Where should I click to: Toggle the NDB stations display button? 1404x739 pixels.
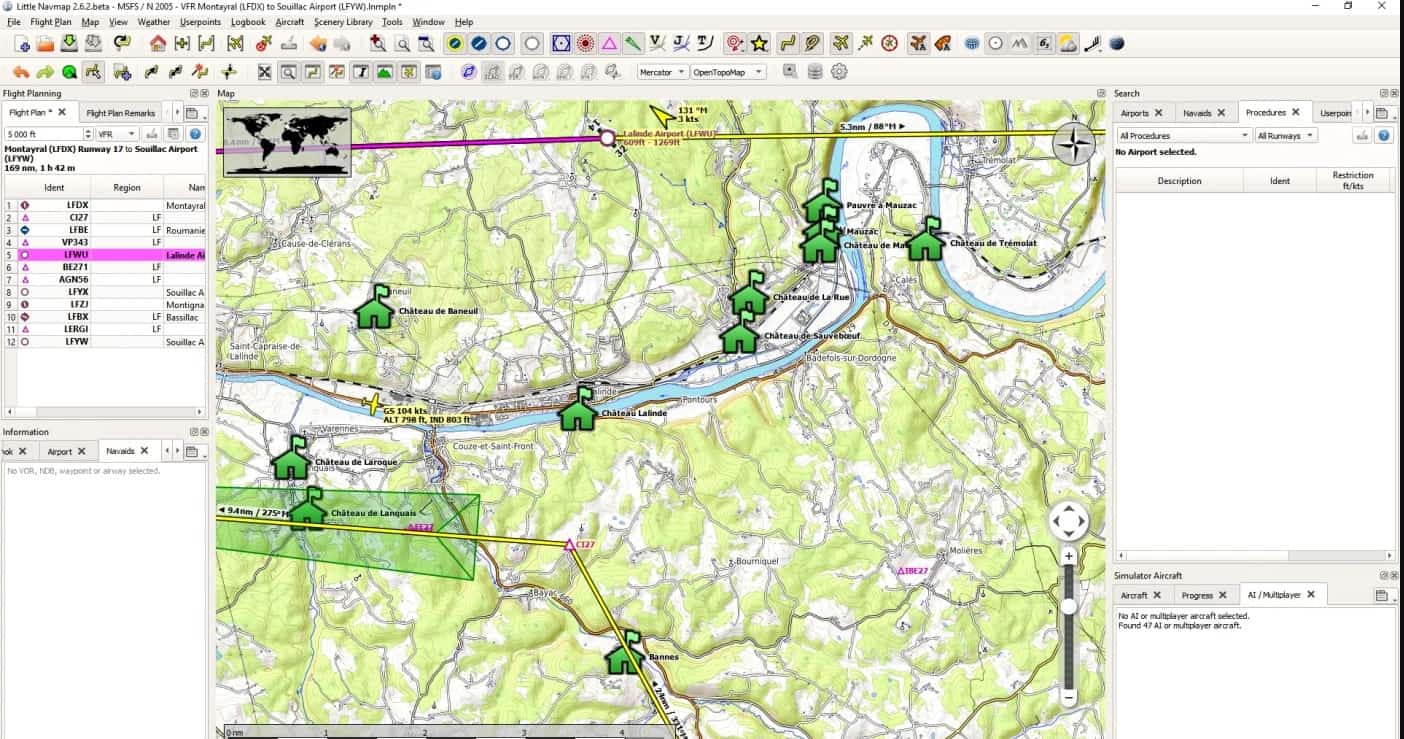tap(585, 43)
